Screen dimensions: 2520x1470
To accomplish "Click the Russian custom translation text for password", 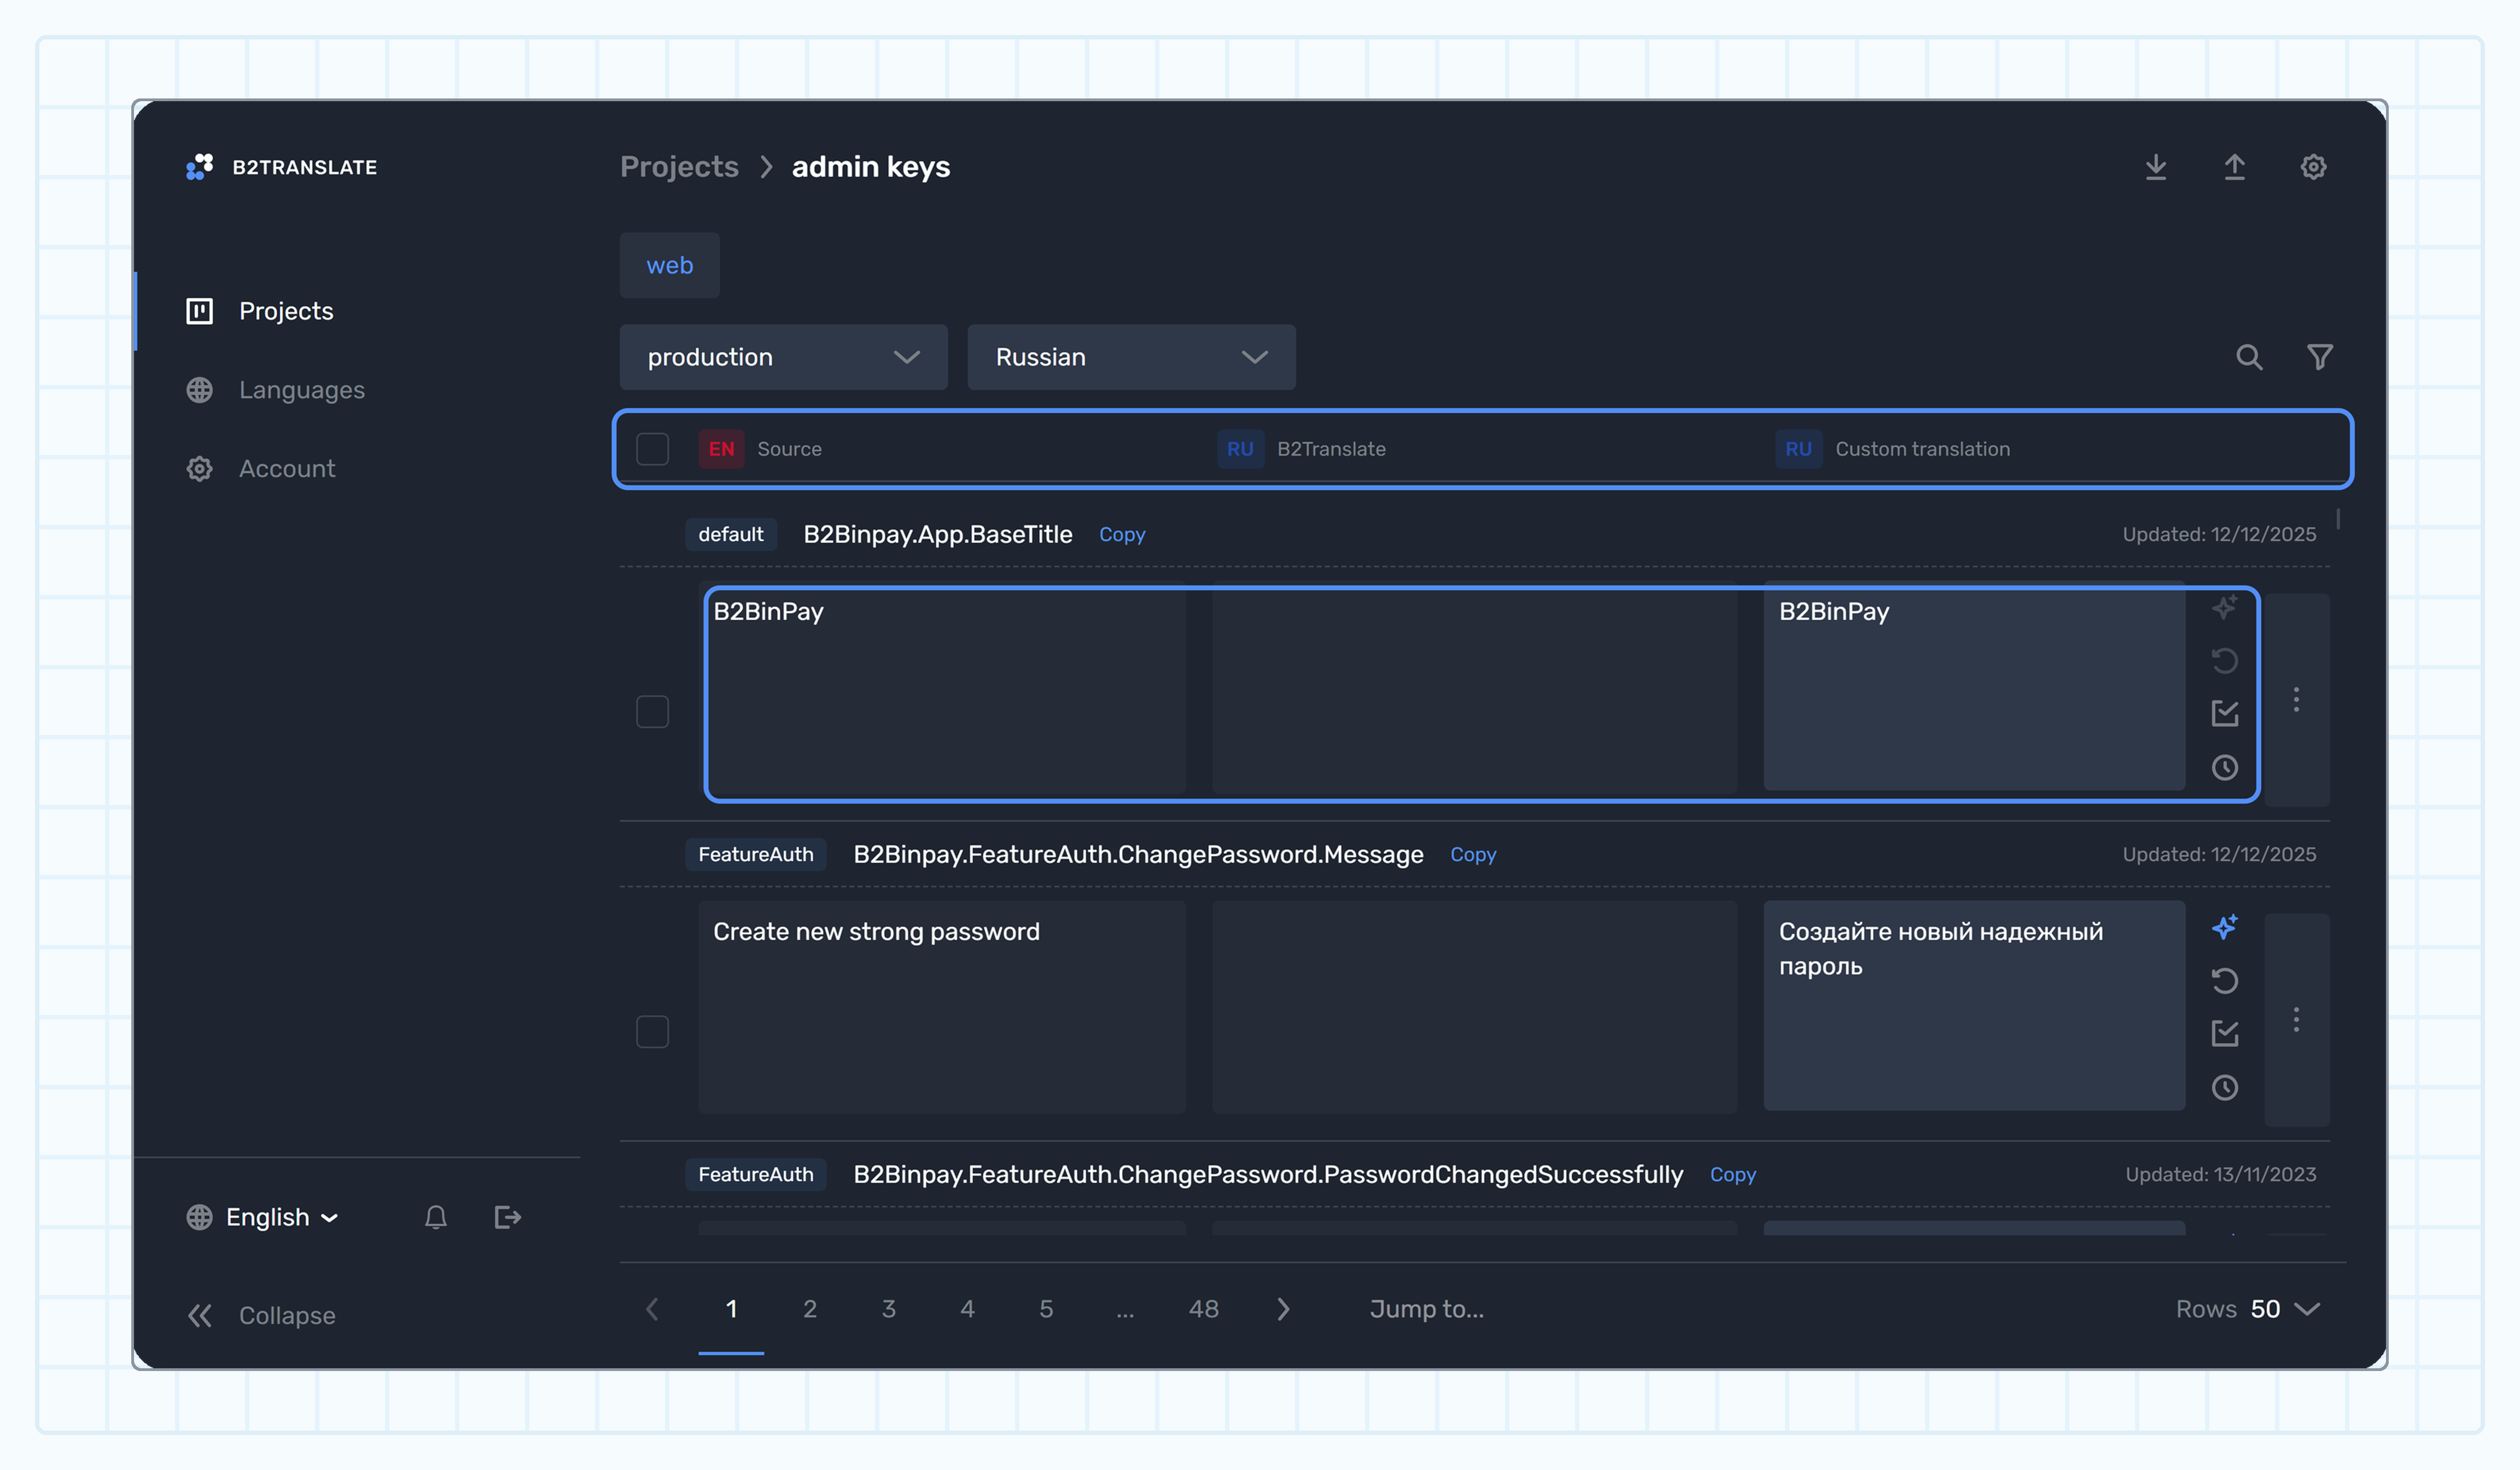I will pyautogui.click(x=1940, y=949).
